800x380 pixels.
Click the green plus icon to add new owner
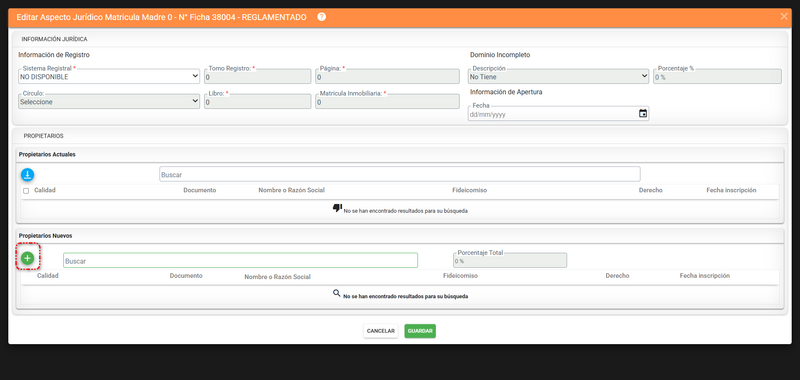click(x=28, y=259)
